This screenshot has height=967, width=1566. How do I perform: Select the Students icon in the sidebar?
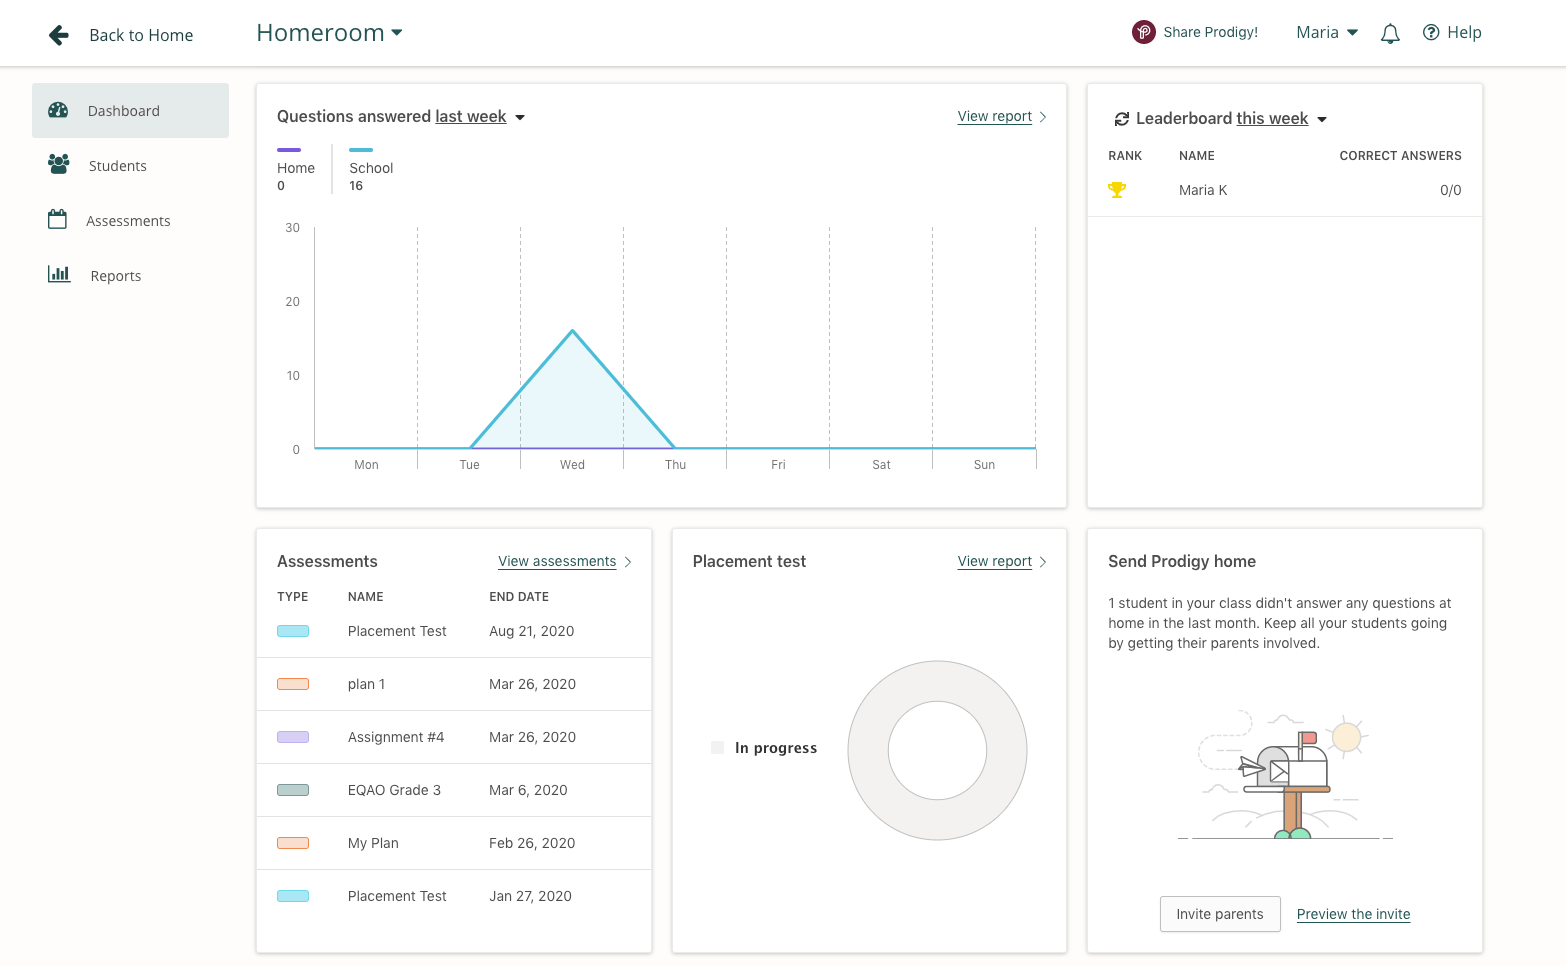(60, 165)
